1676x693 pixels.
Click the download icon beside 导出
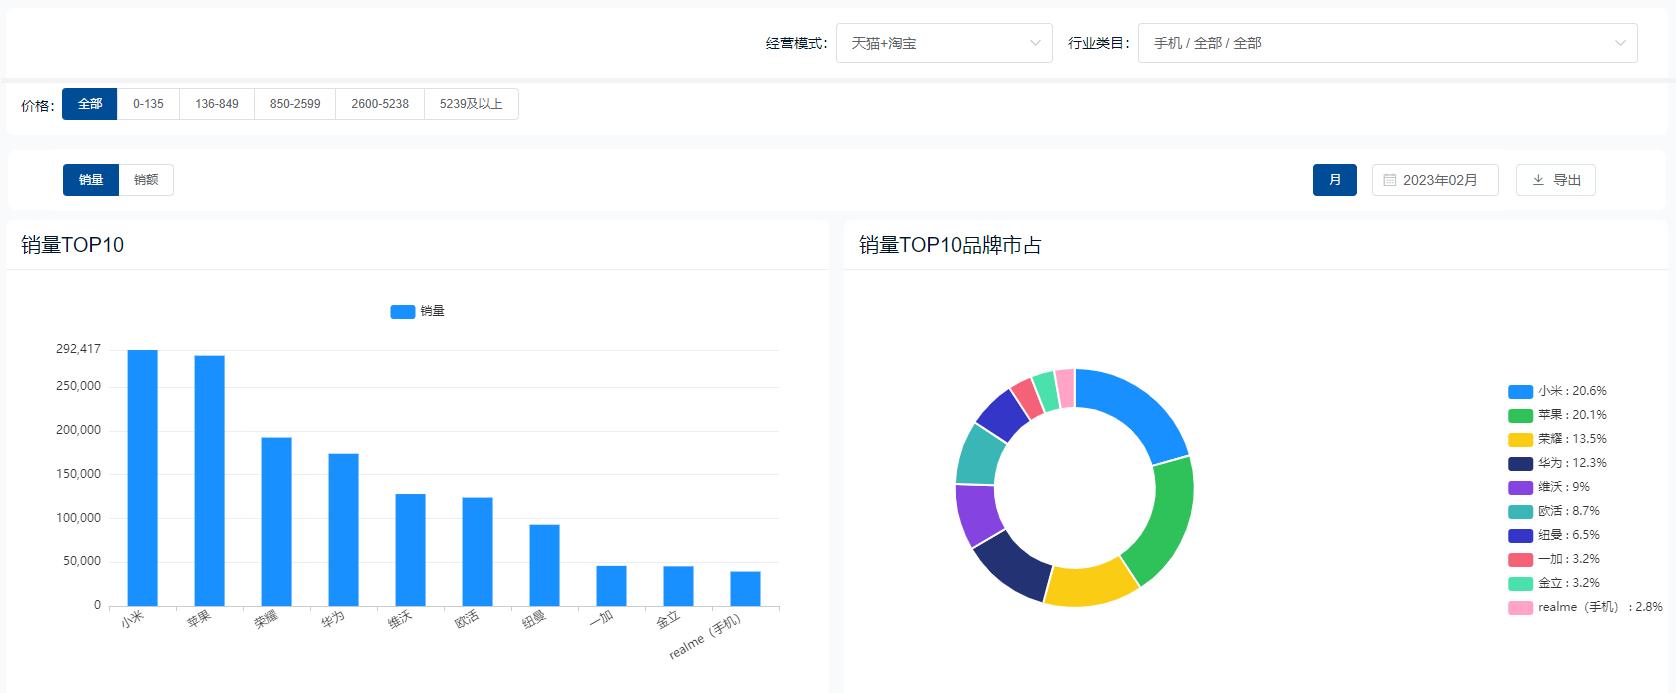pos(1538,180)
